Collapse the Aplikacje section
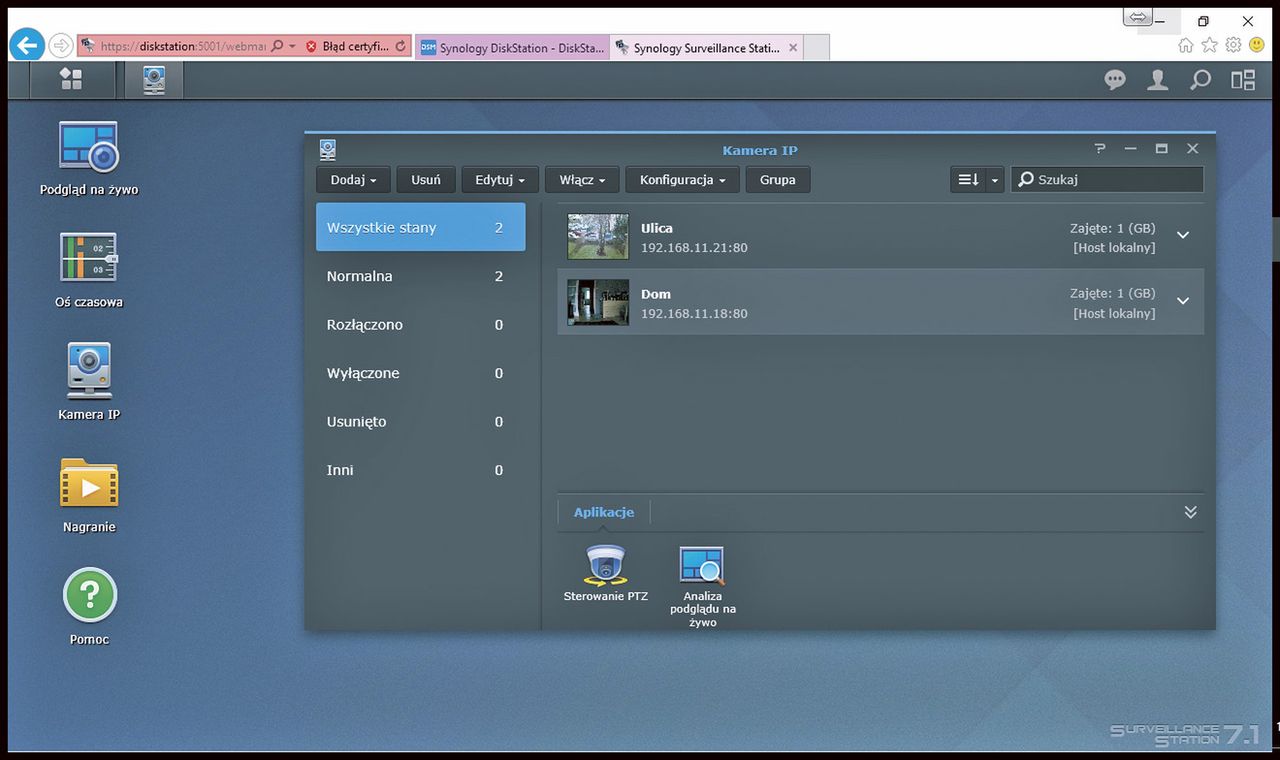Screen dimensions: 1280x760 pyautogui.click(x=1190, y=512)
